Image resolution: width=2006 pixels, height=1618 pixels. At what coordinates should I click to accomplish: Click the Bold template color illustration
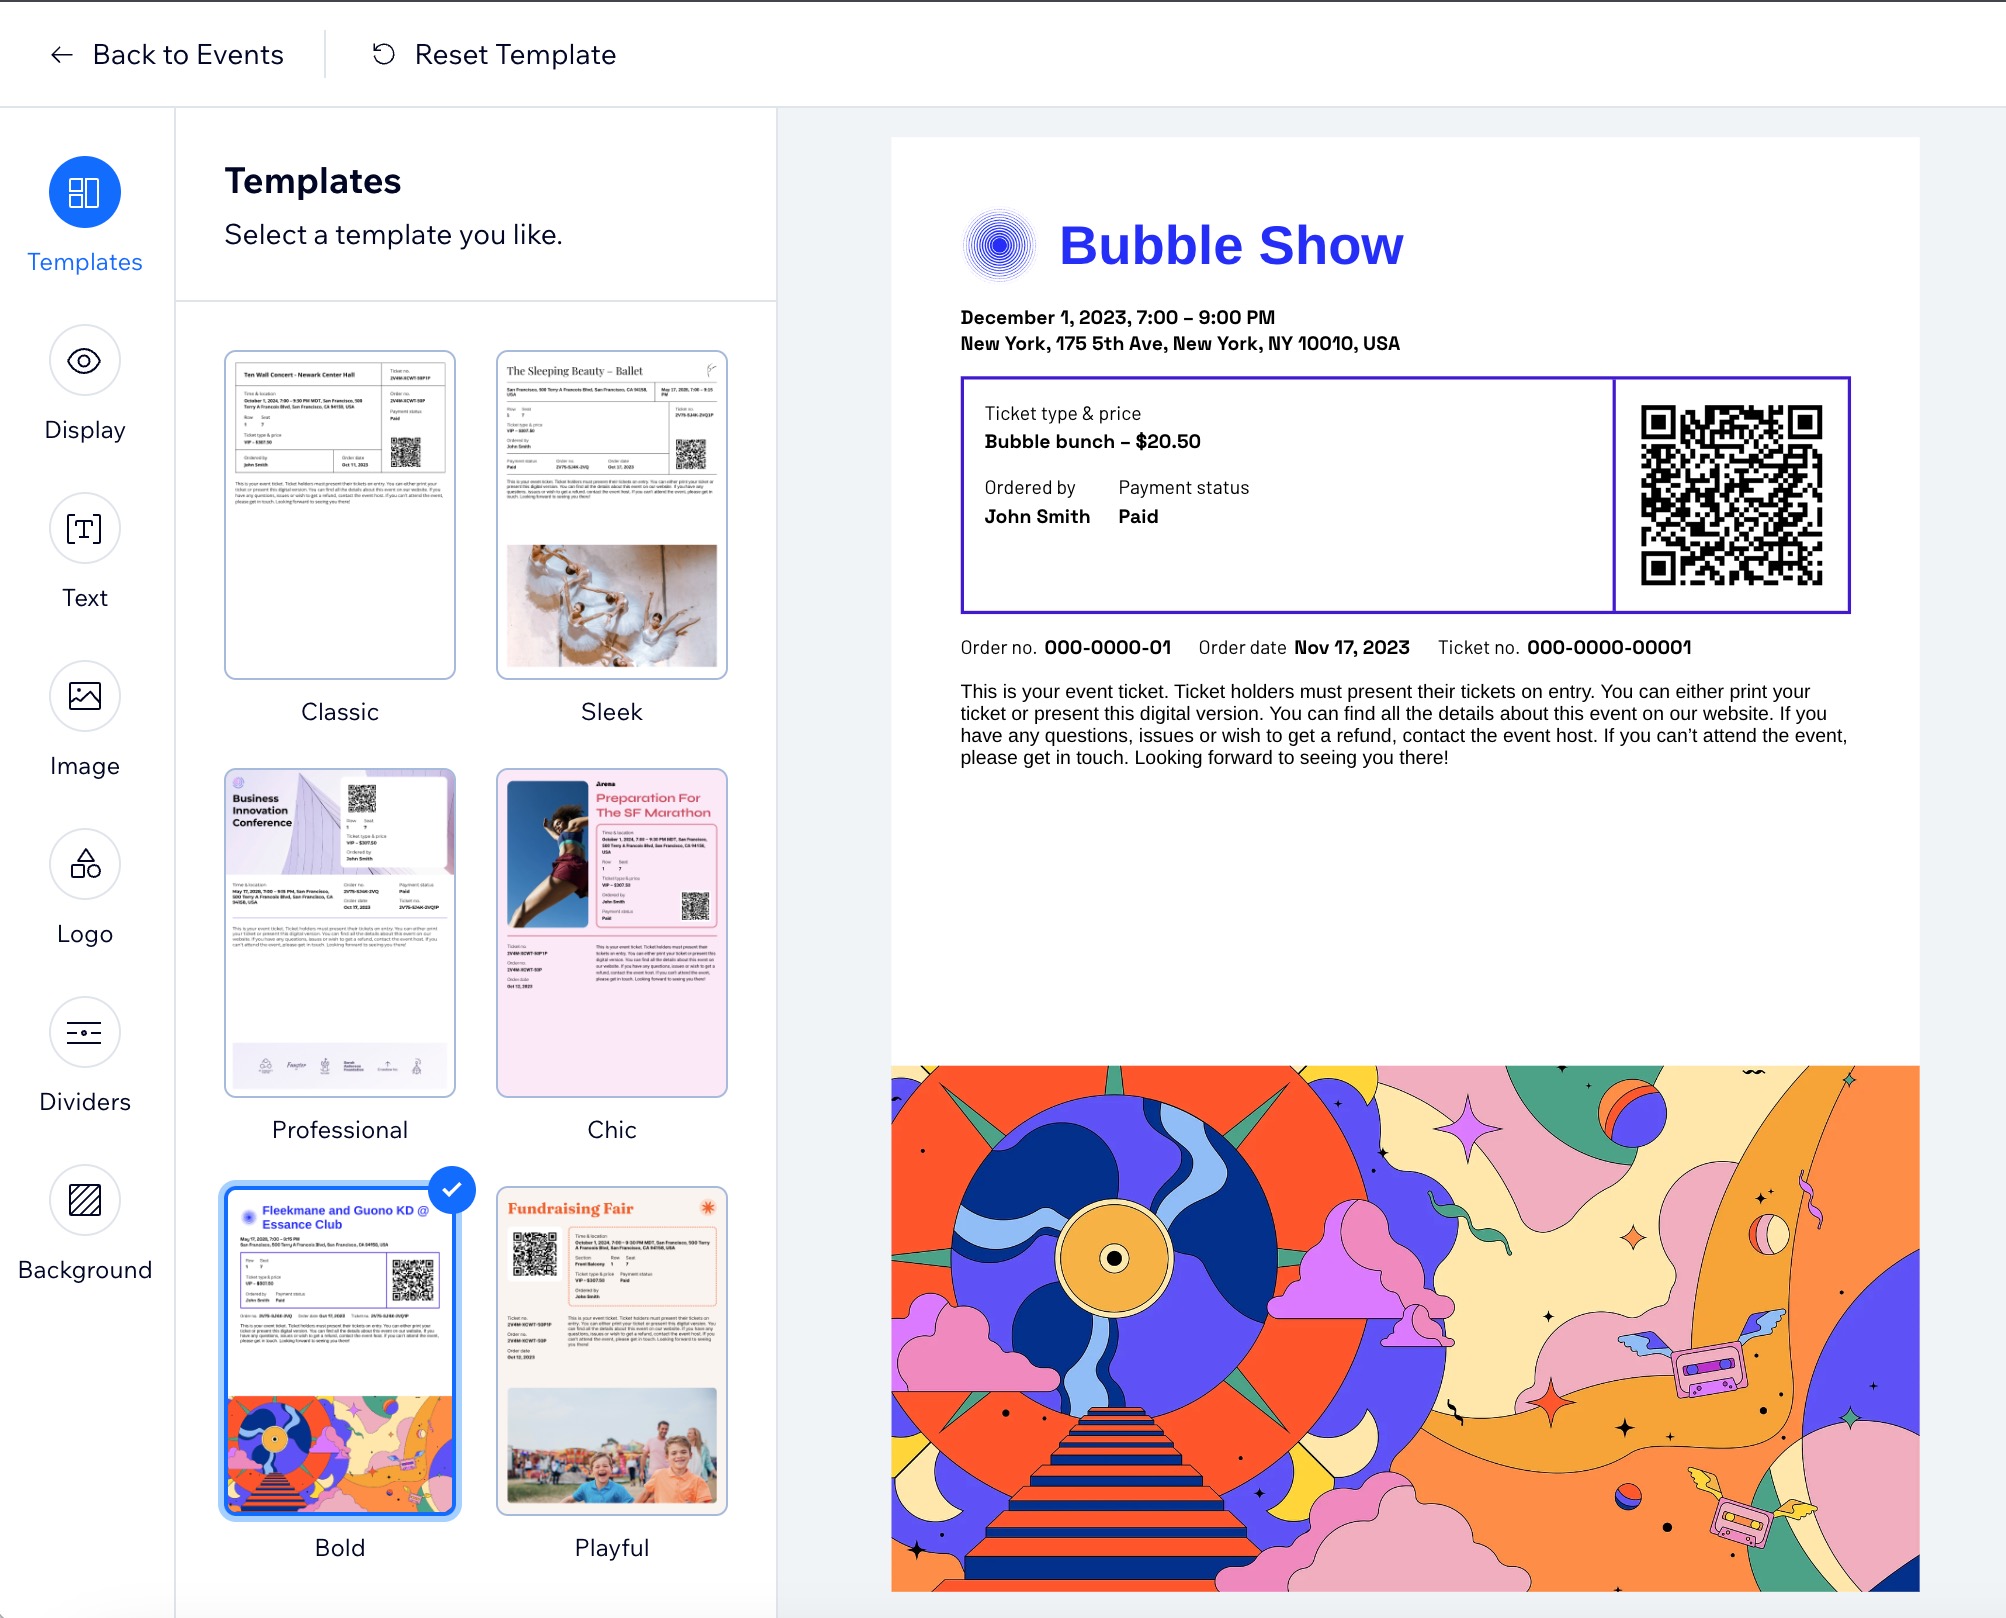point(340,1446)
